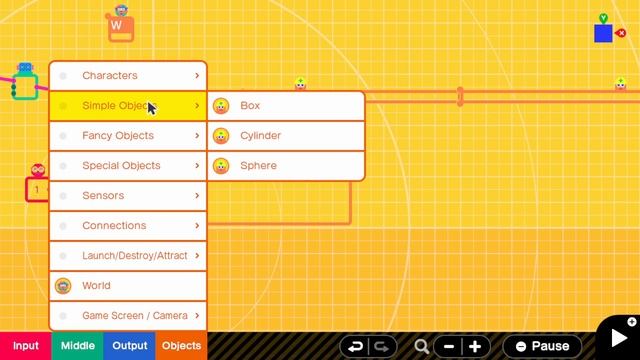
Task: Expand chevron next to Special Objects
Action: [197, 166]
